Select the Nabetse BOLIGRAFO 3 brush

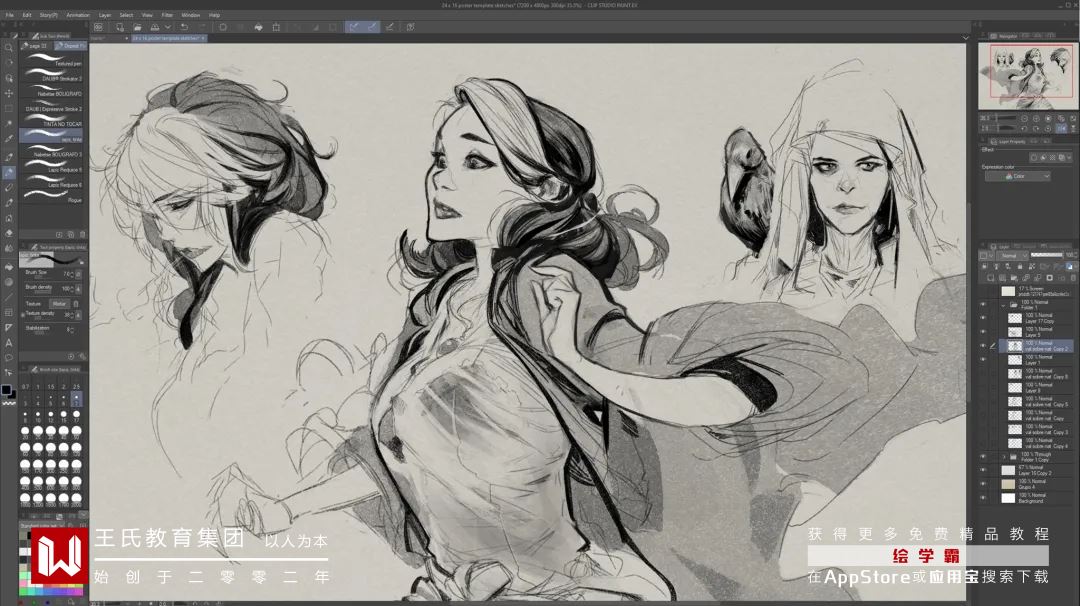click(52, 151)
